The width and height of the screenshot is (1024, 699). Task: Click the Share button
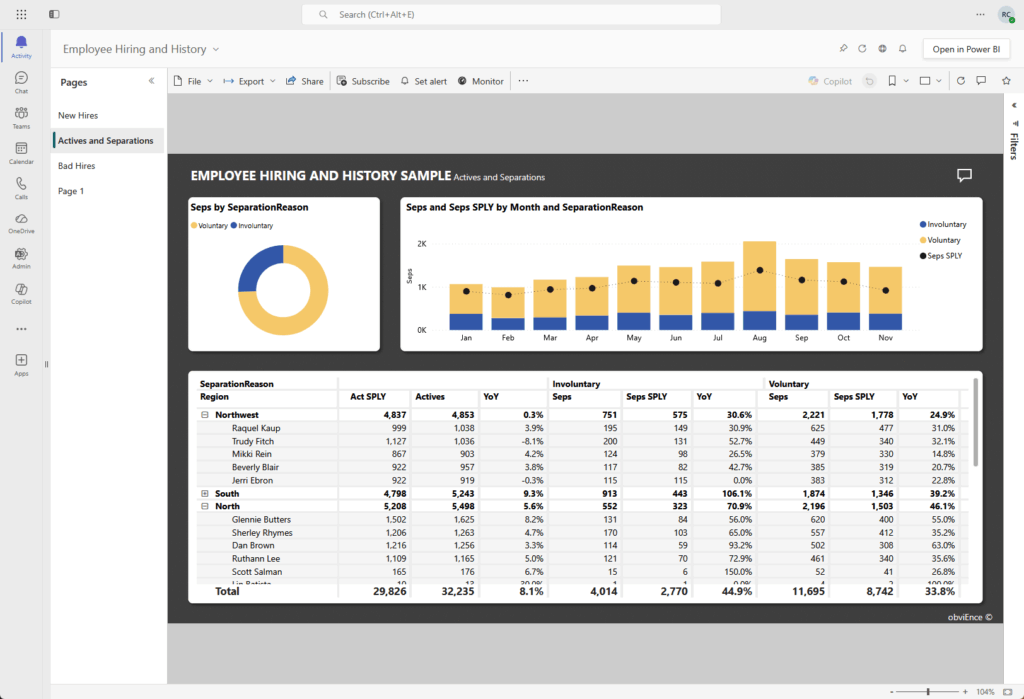point(304,81)
